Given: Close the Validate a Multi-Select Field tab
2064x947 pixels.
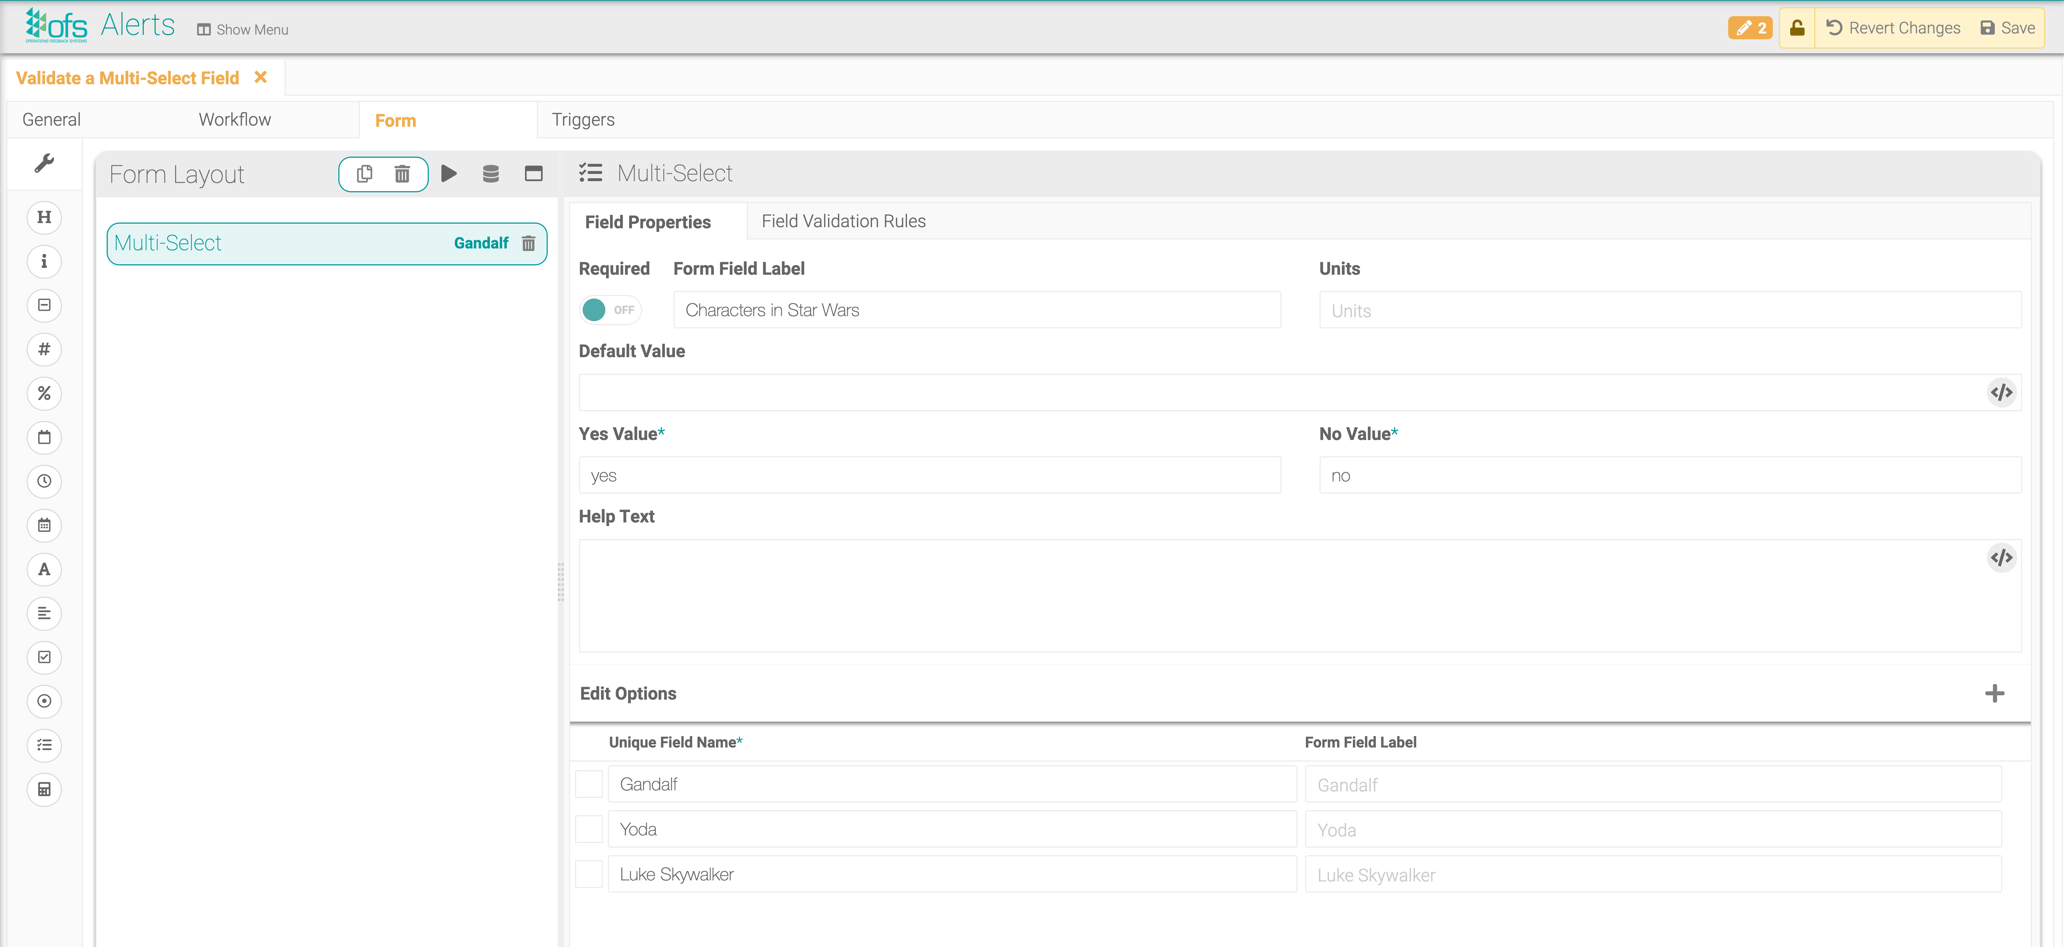Looking at the screenshot, I should pos(261,77).
